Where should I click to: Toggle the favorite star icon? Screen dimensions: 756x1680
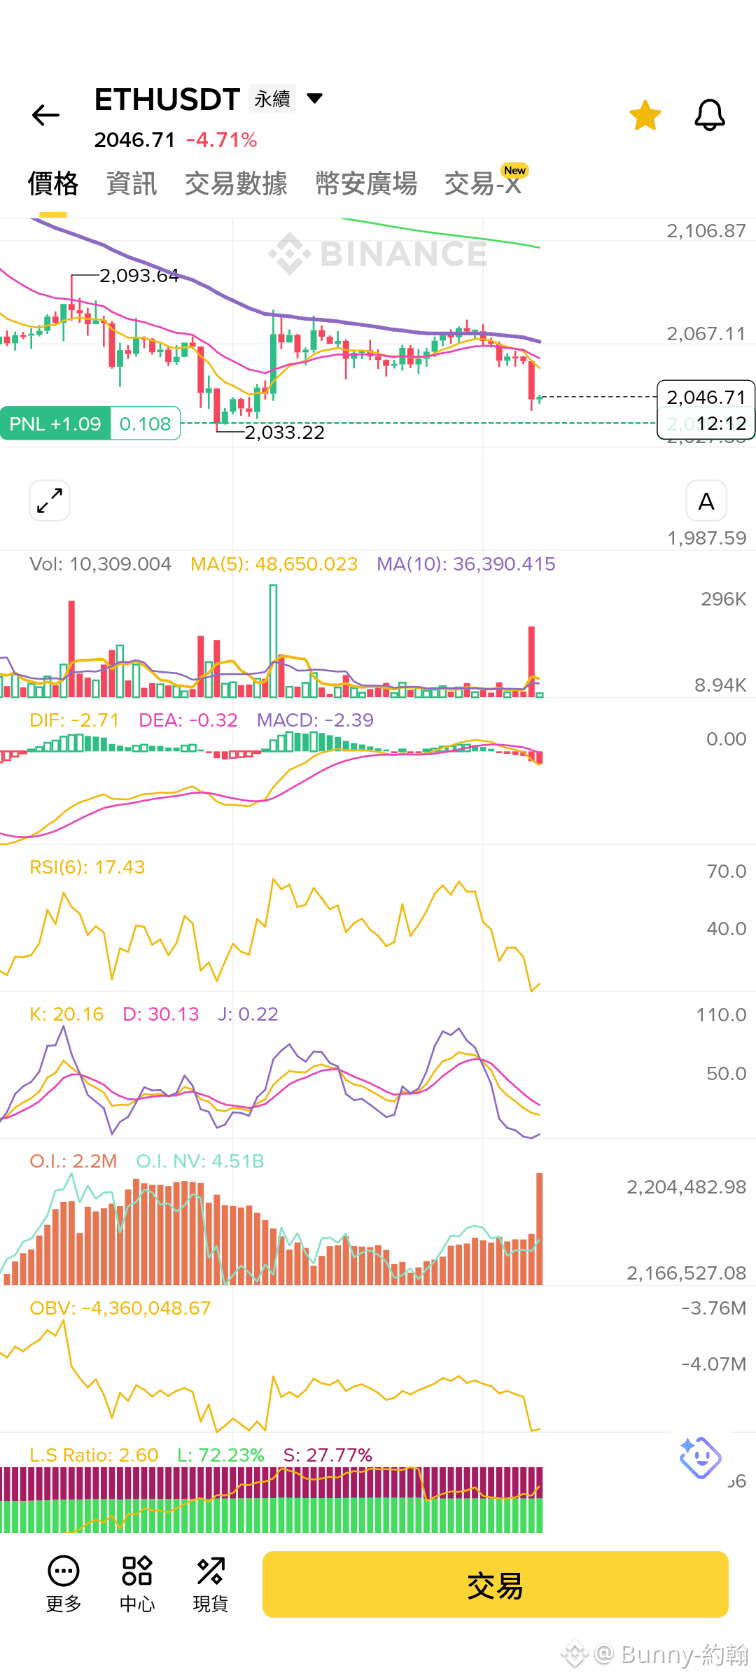pyautogui.click(x=645, y=116)
